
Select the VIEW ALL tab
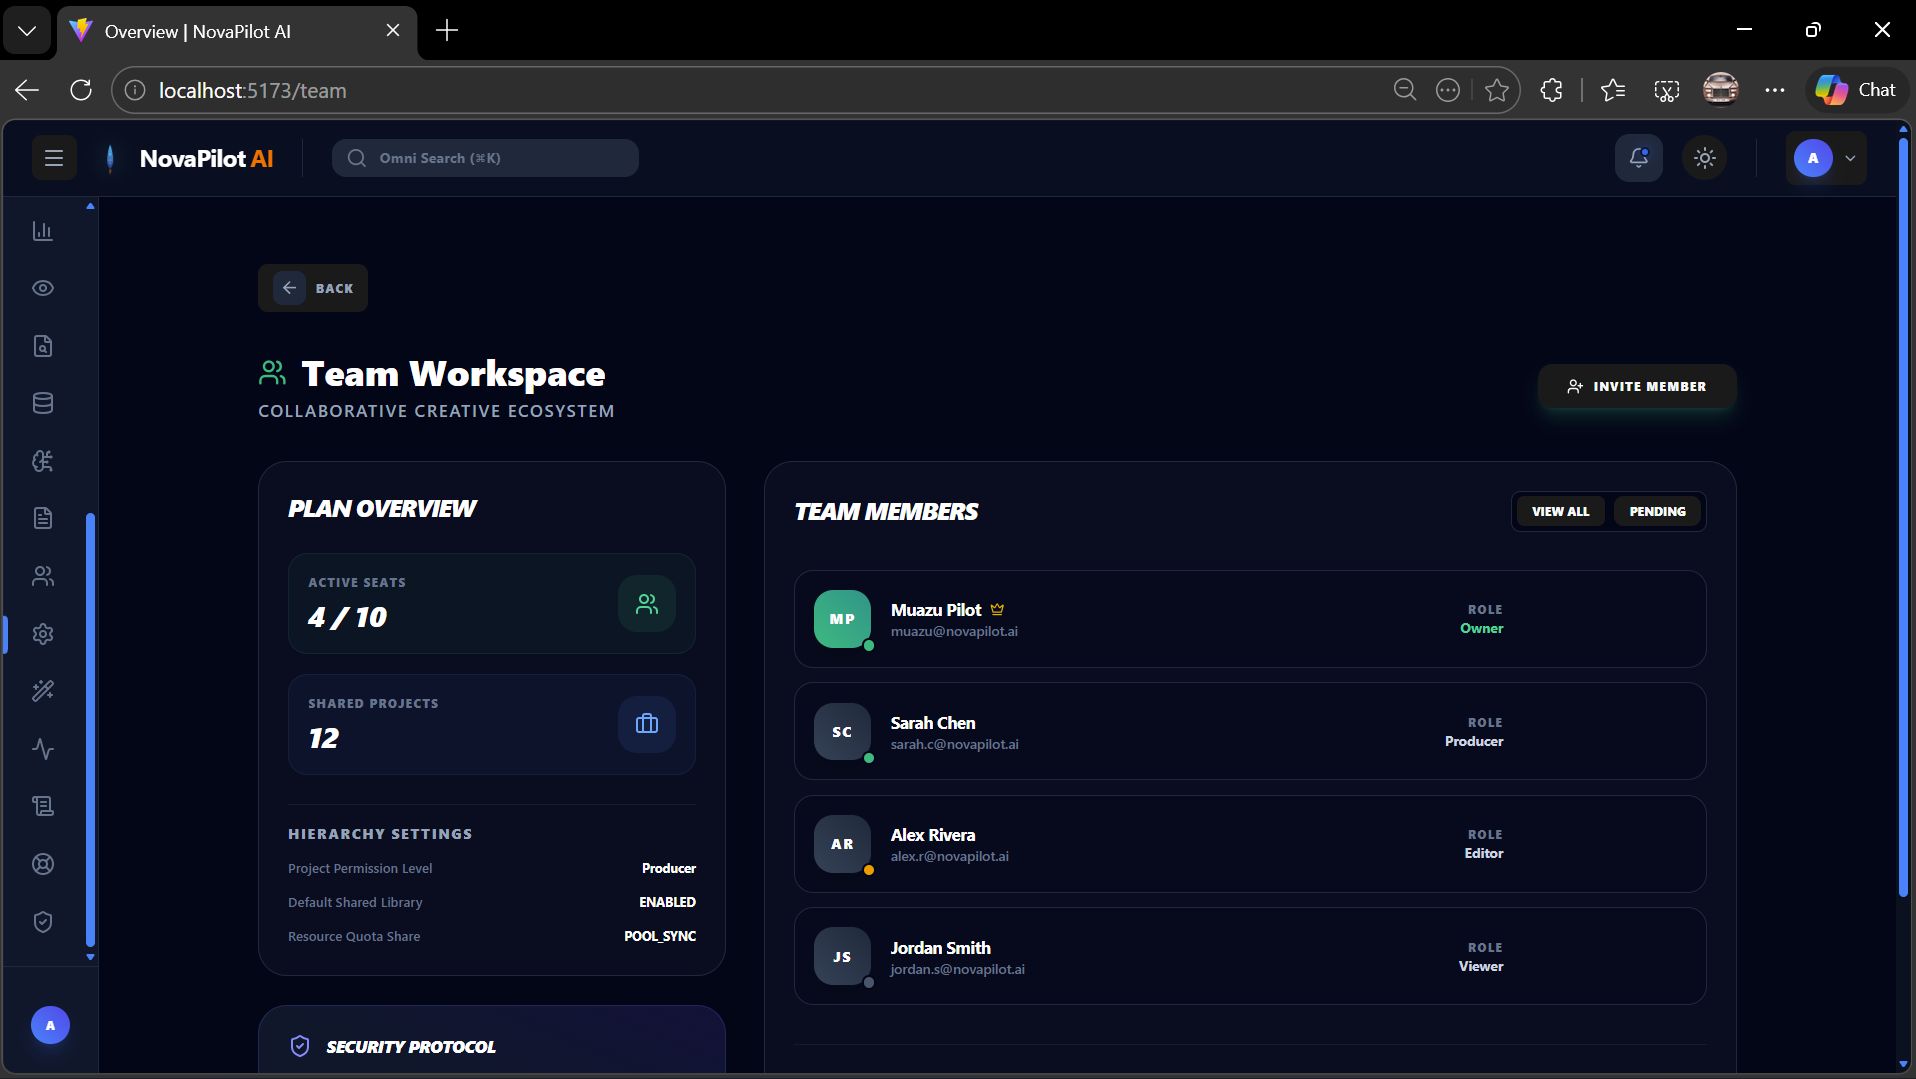pos(1560,511)
